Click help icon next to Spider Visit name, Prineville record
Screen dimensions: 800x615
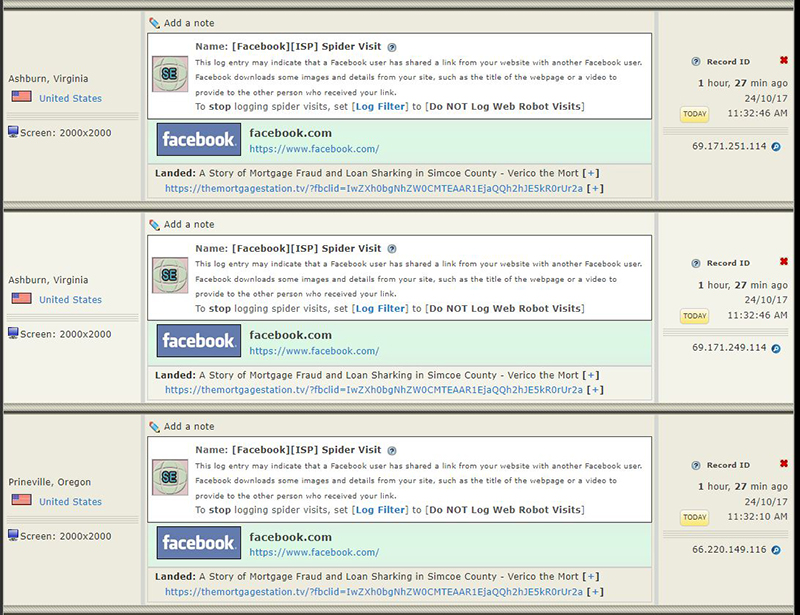tap(392, 451)
